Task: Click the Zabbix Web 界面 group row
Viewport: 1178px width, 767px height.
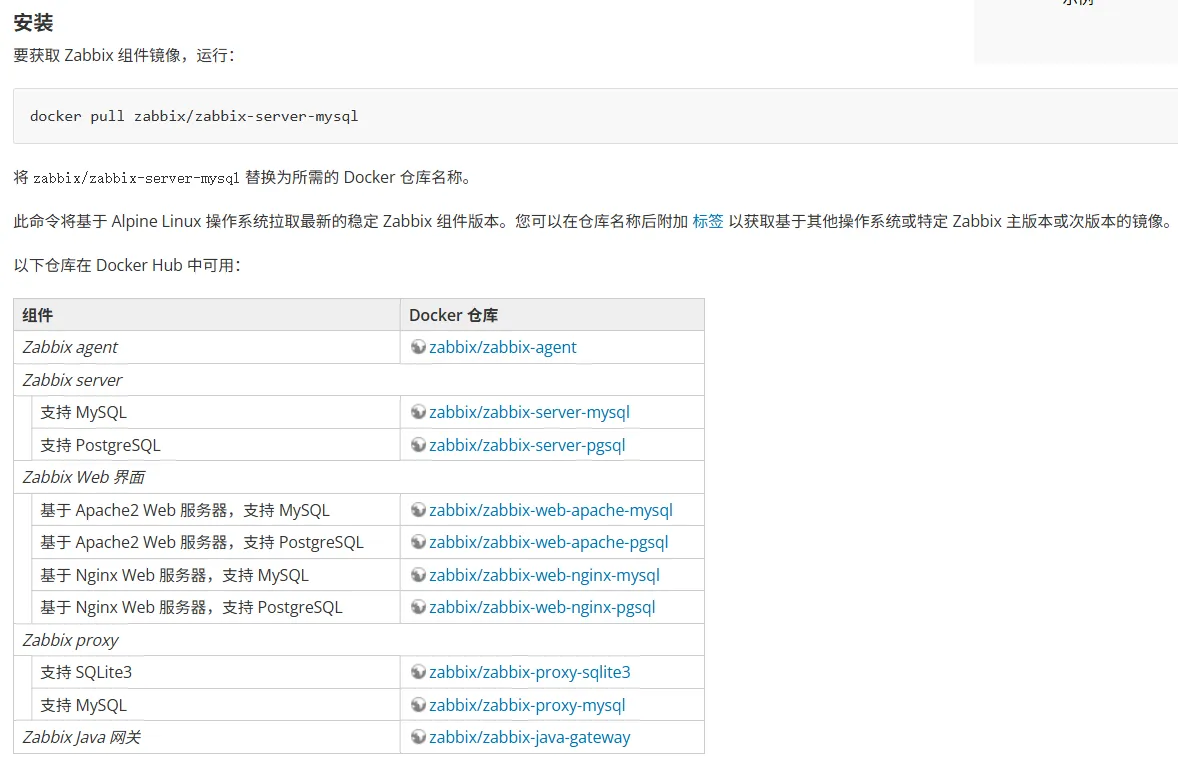Action: coord(359,477)
